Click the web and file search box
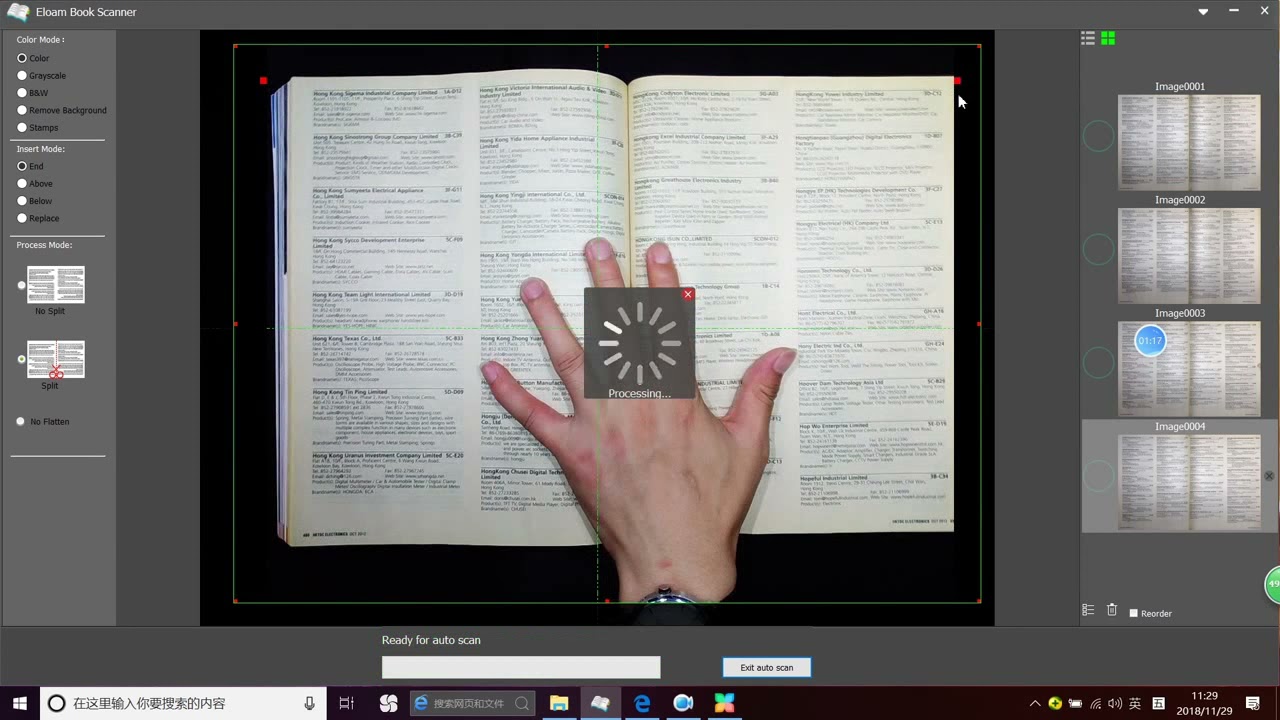This screenshot has width=1280, height=720. click(473, 703)
